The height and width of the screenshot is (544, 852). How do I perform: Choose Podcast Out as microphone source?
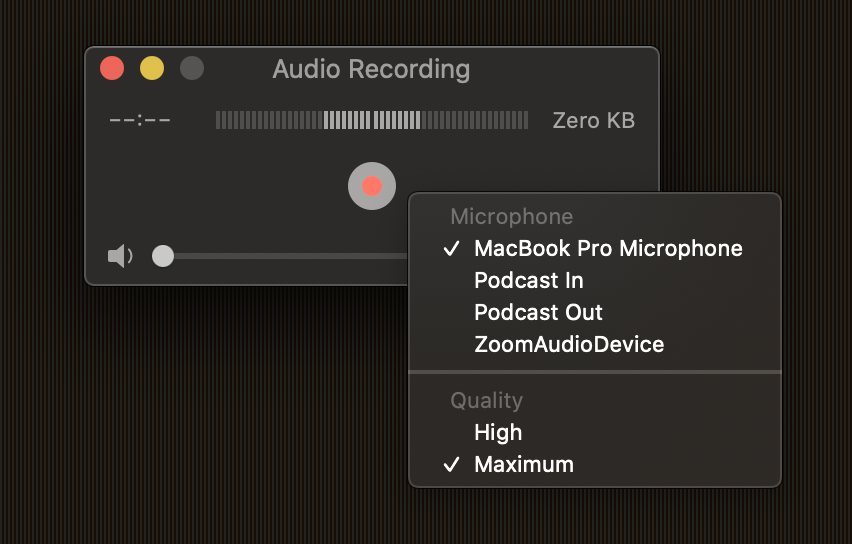click(x=538, y=312)
